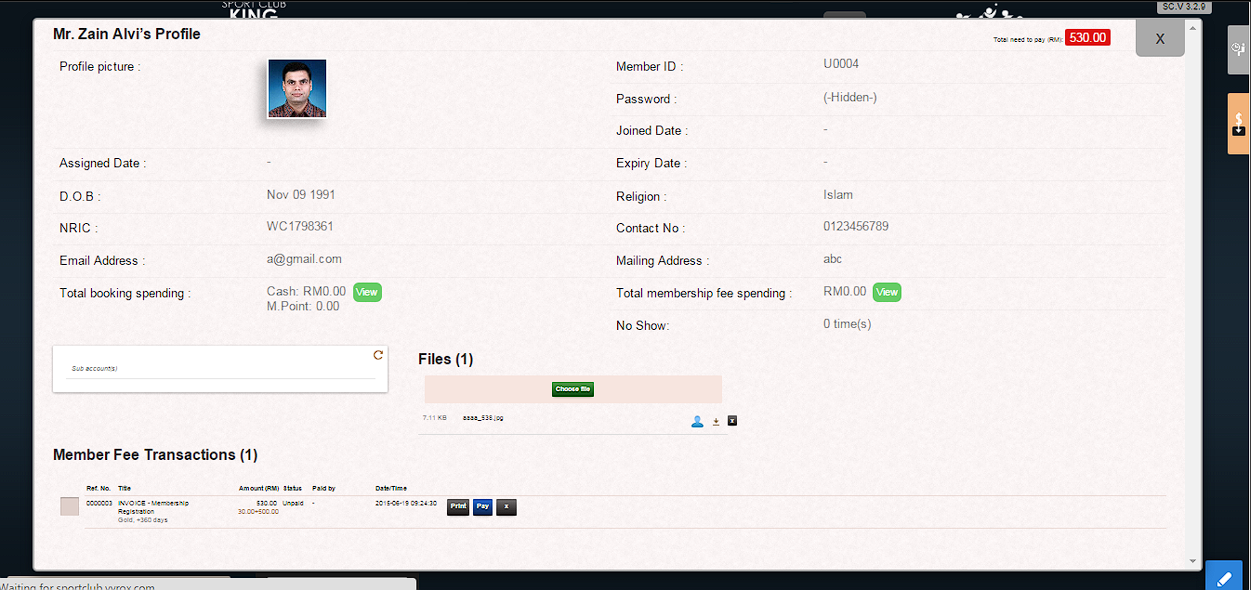This screenshot has height=590, width=1251.
Task: View total booking spending details
Action: pos(367,292)
